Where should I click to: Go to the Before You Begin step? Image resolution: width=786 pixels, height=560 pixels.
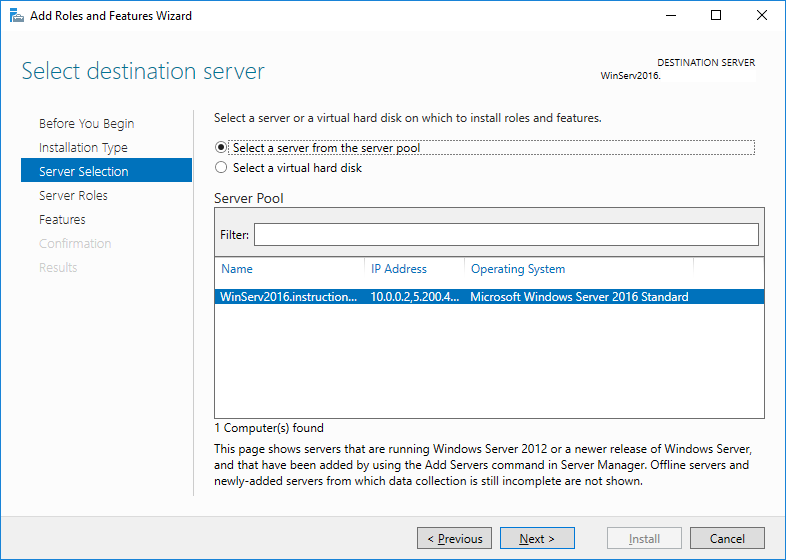pos(86,123)
